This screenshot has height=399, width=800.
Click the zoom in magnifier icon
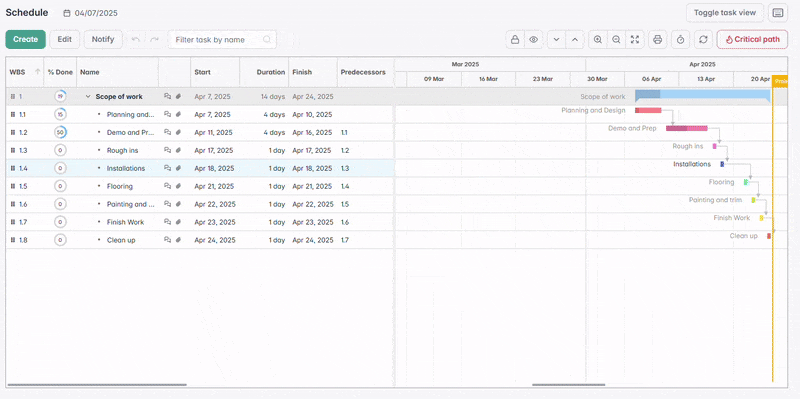pyautogui.click(x=598, y=39)
